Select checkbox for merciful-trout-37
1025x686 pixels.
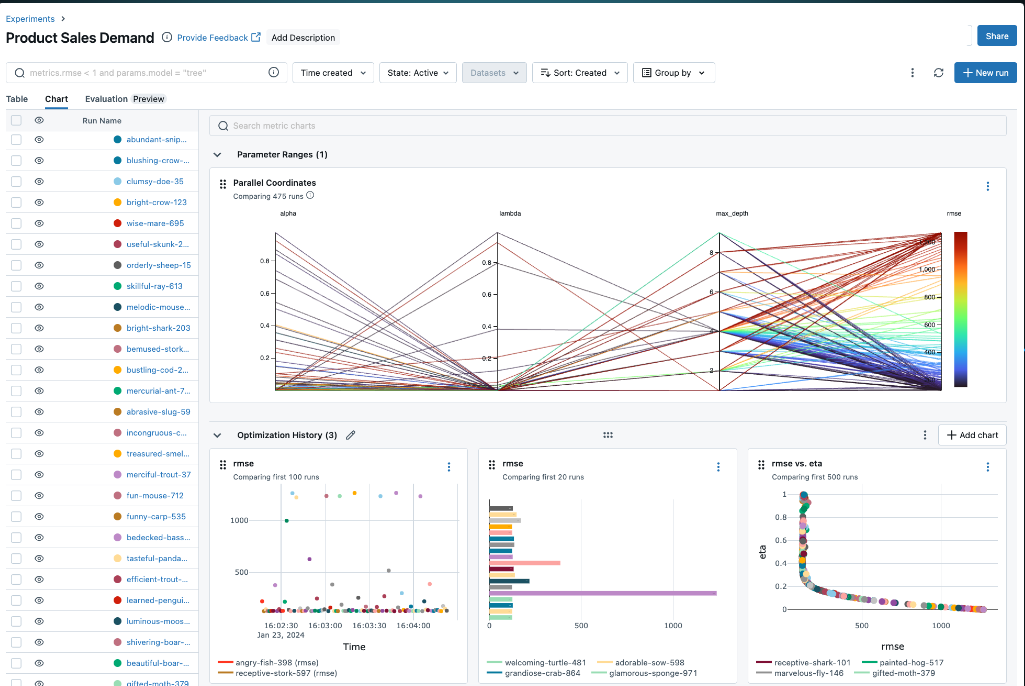coord(16,474)
